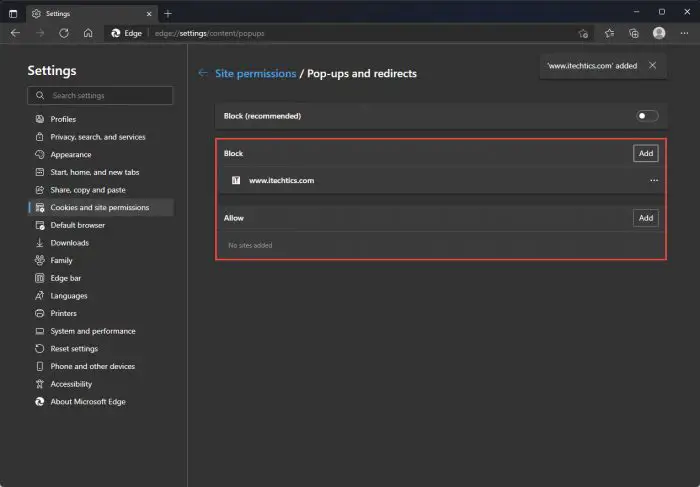The height and width of the screenshot is (487, 700).
Task: Open System and performance settings
Action: [100, 331]
